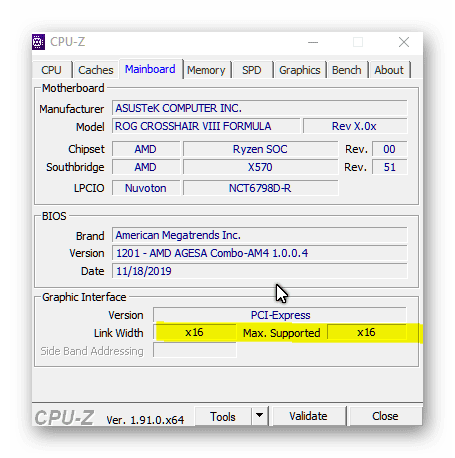455x458 pixels.
Task: Go to the Memory tab
Action: (x=207, y=70)
